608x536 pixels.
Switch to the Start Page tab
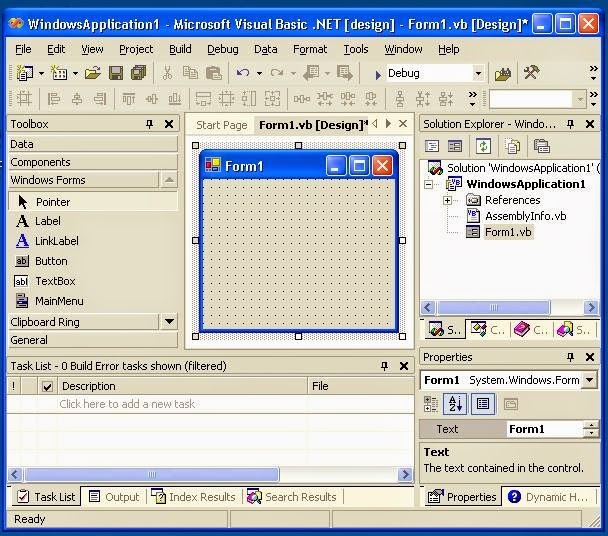[x=221, y=125]
